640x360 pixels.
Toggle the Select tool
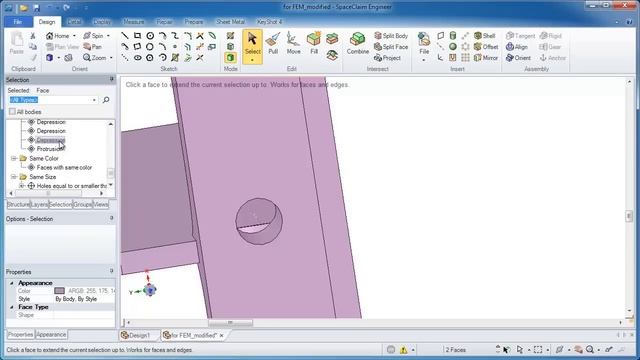pos(252,47)
